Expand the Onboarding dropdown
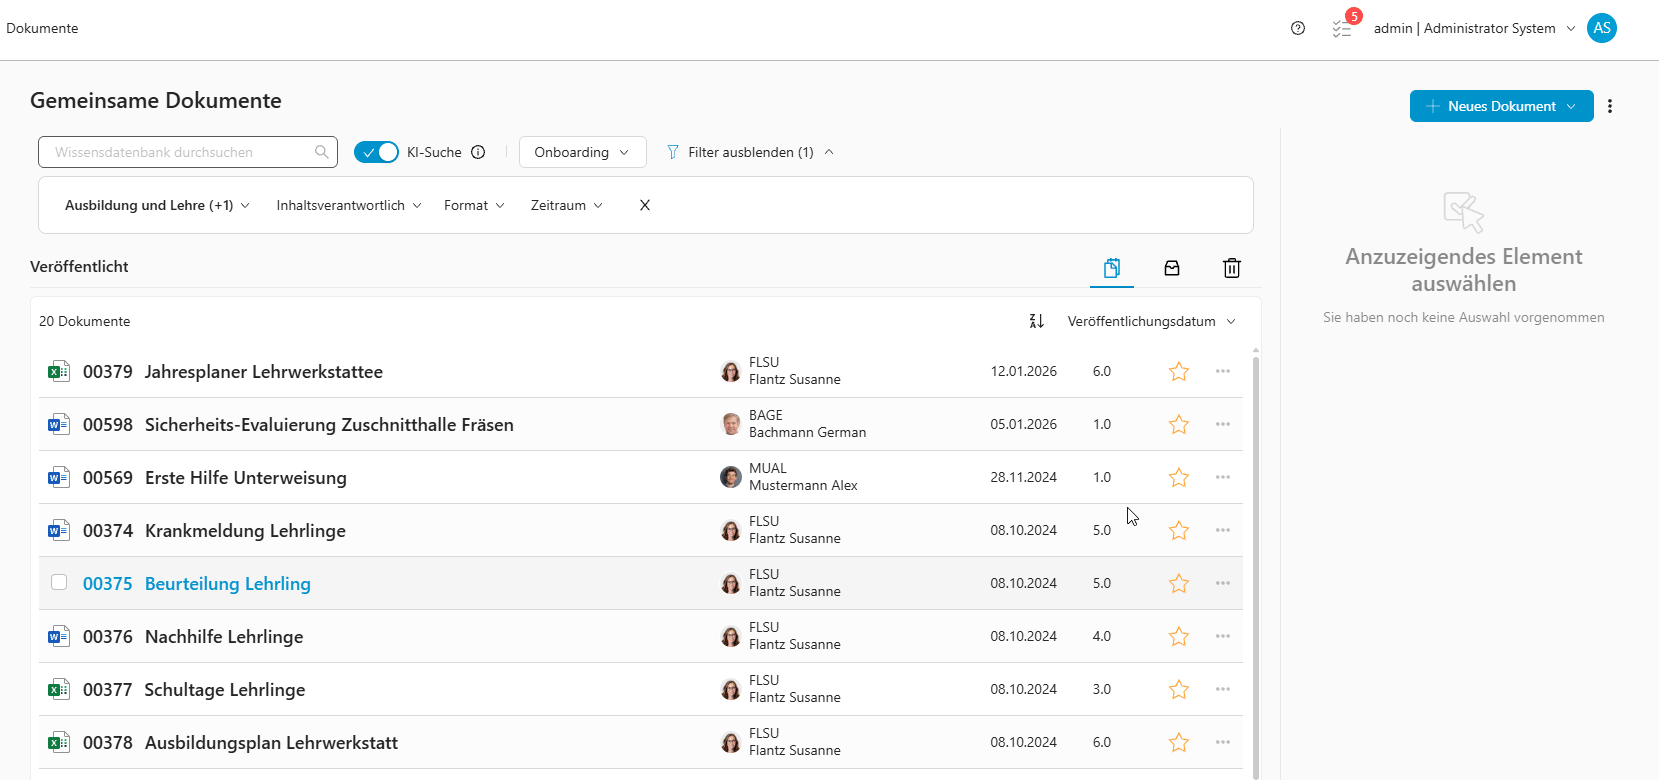1659x780 pixels. (582, 152)
